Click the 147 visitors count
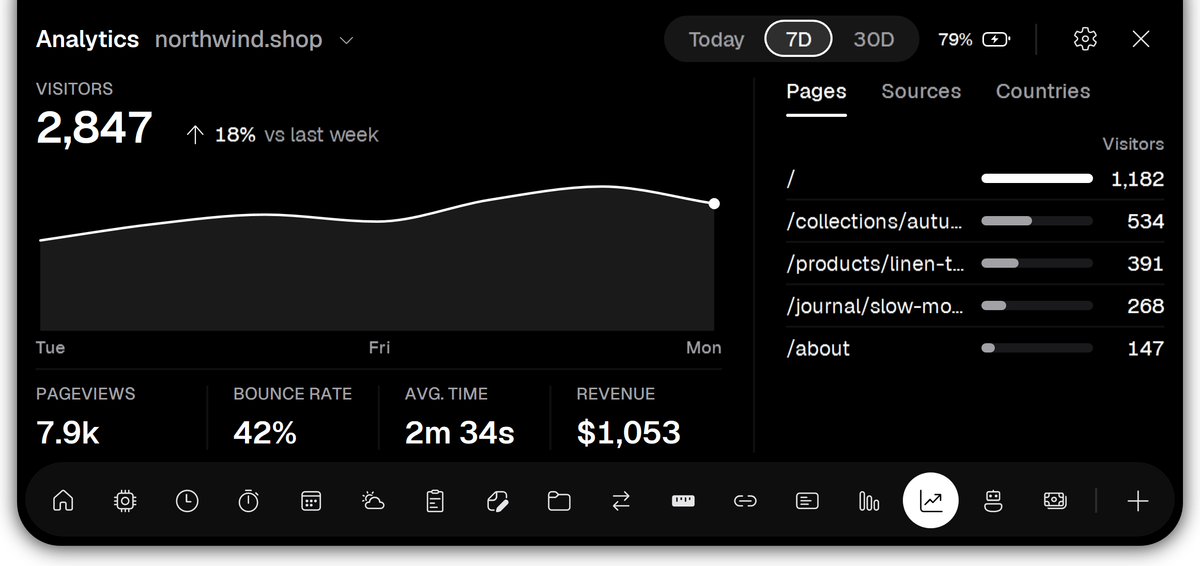1200x566 pixels. (1146, 348)
